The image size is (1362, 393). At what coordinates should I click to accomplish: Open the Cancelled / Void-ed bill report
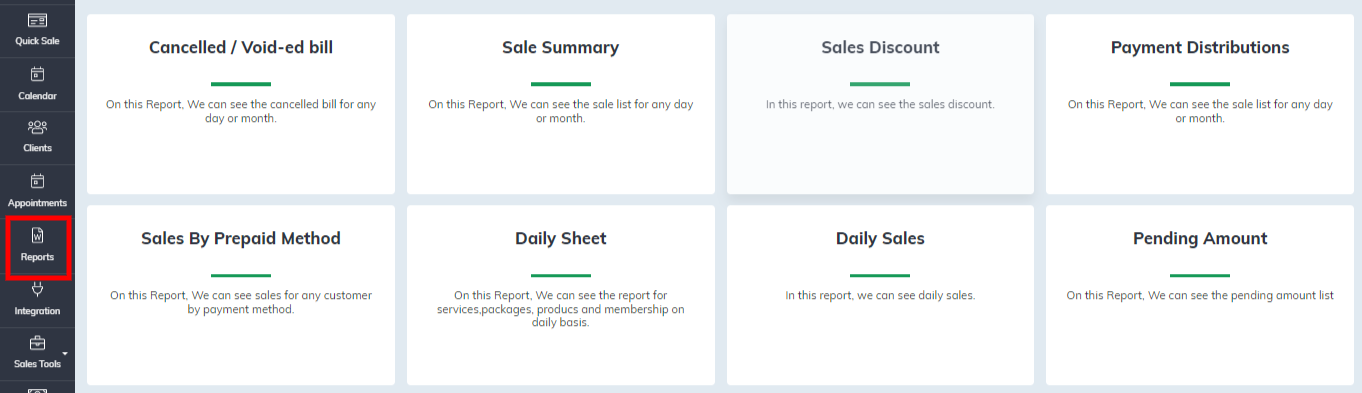241,104
